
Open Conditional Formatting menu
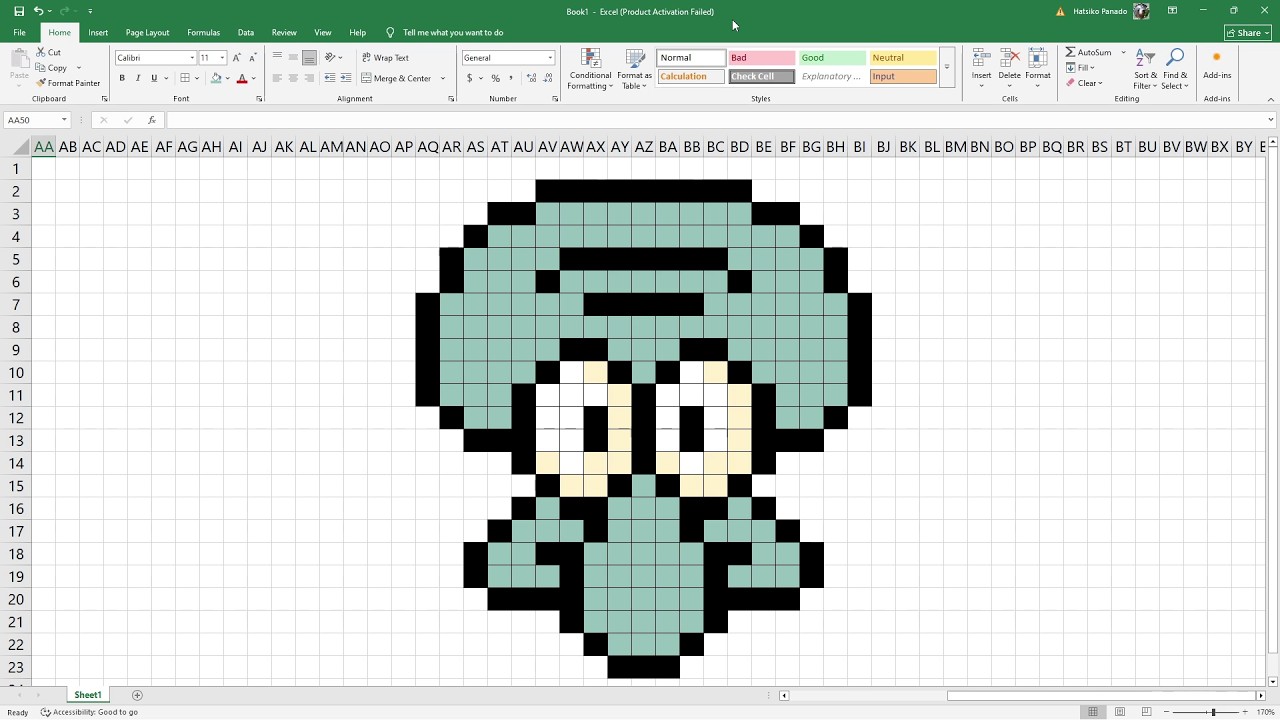[x=590, y=69]
